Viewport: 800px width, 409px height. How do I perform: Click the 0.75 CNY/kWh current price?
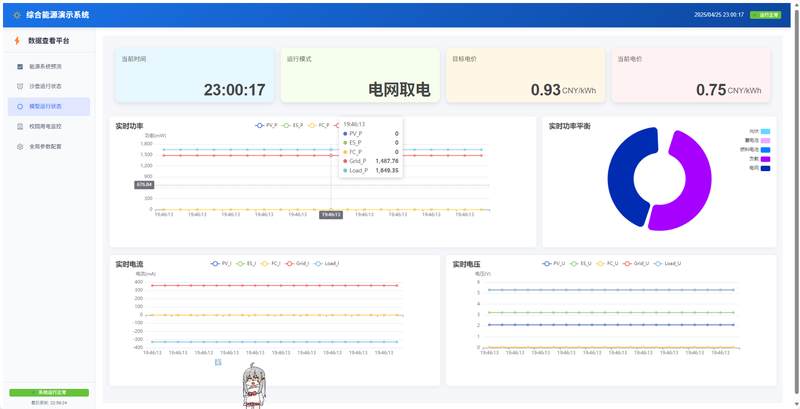(x=729, y=90)
